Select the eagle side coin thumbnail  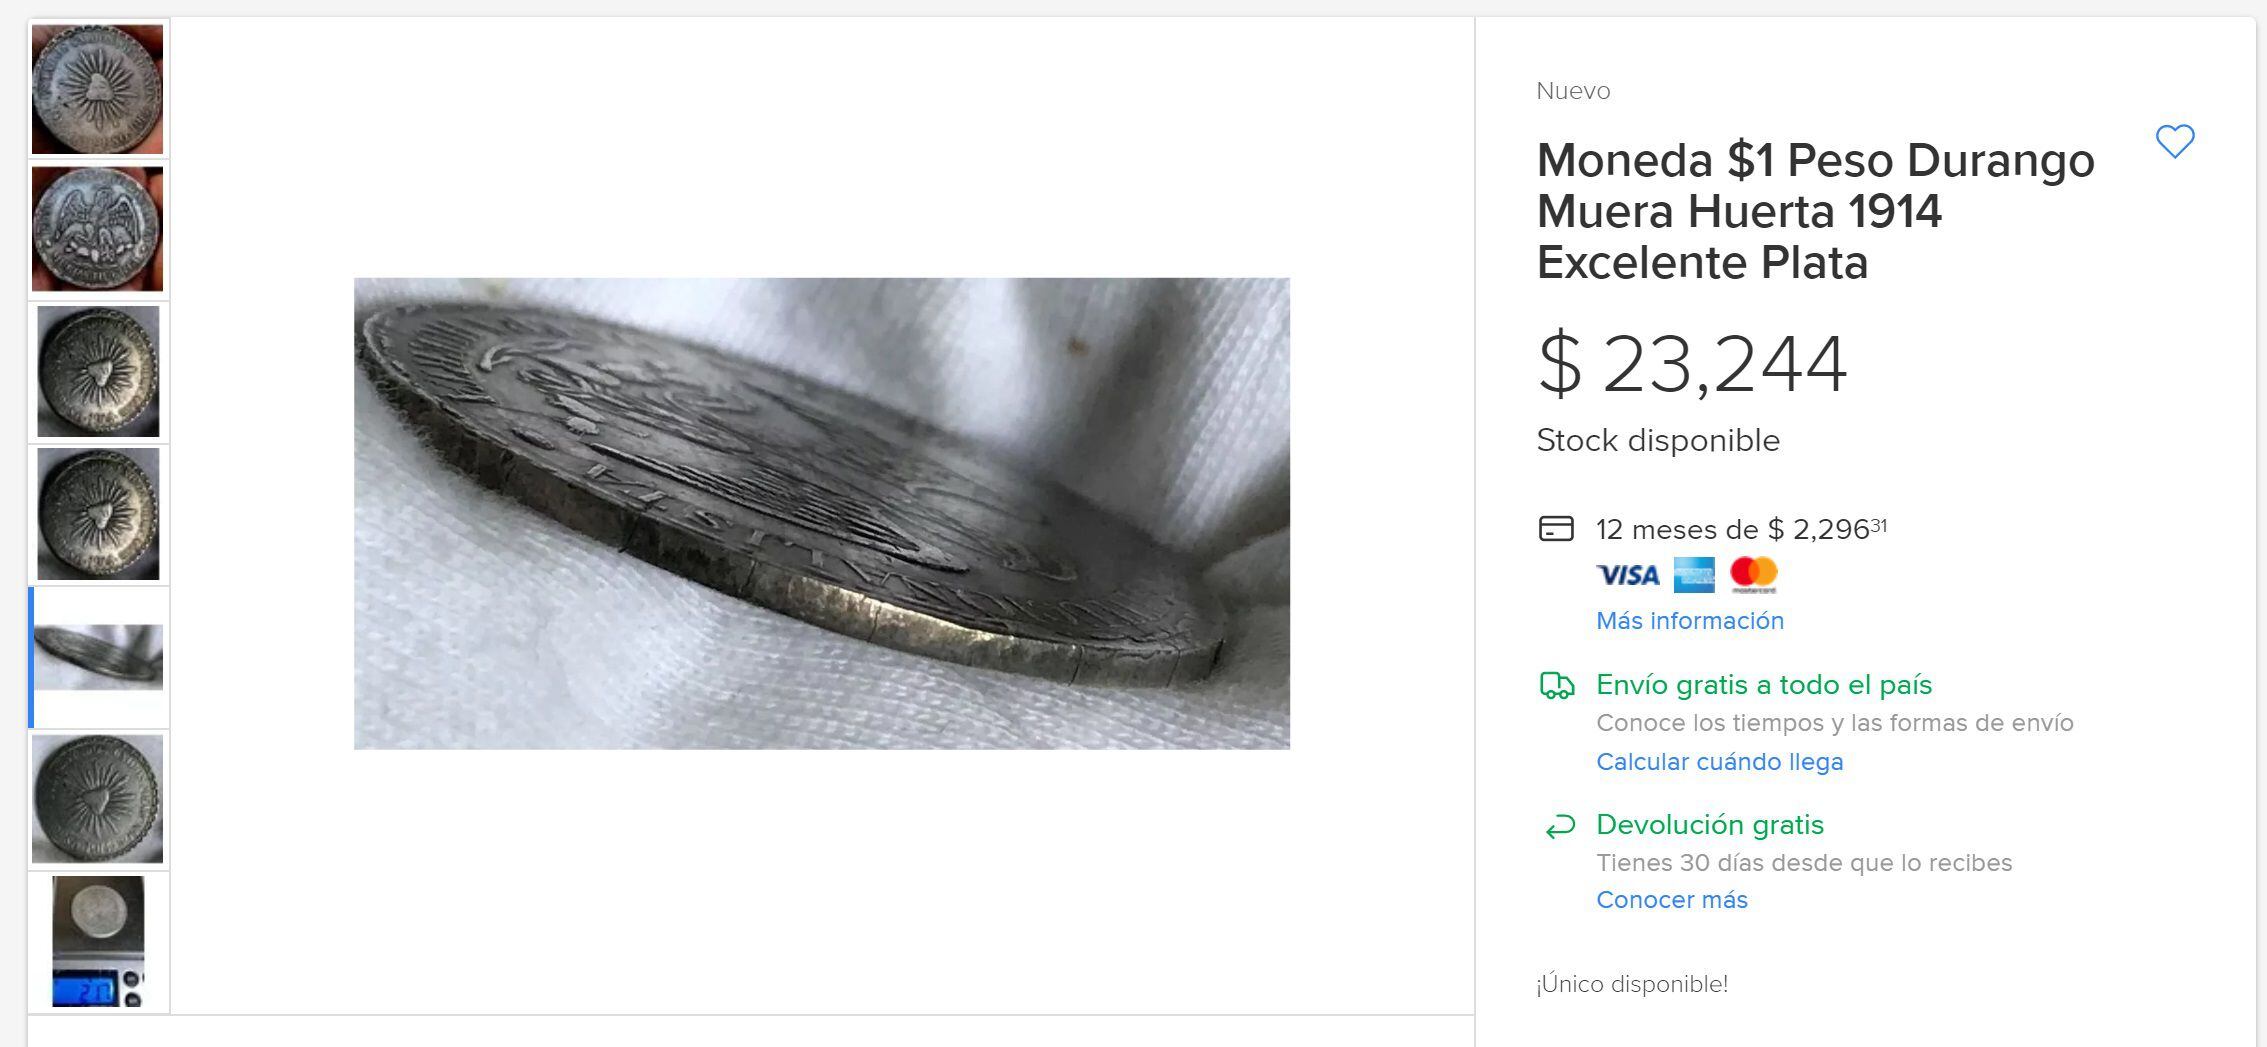(x=98, y=229)
